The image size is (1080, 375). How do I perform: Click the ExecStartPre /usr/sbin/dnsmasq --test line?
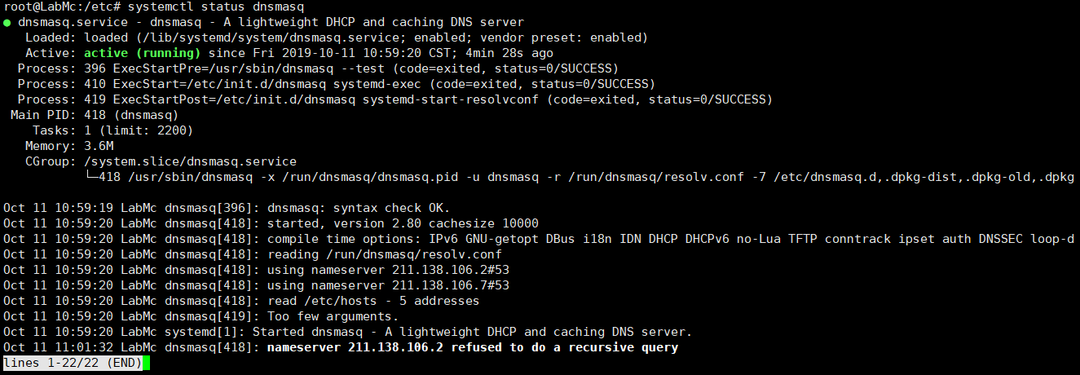[318, 68]
